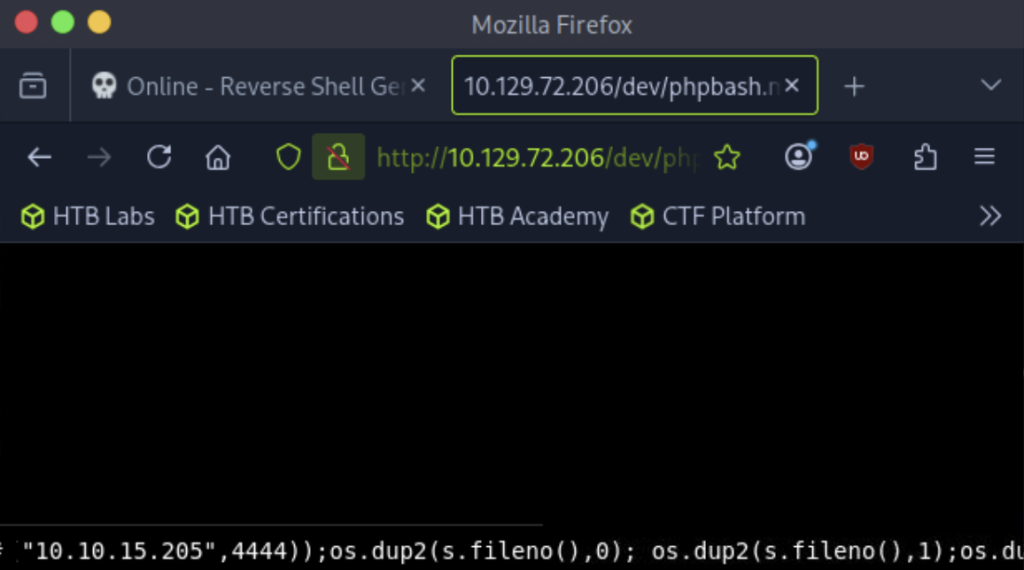Open uBlock Origin extension popup
Screen dimensions: 1024x570
click(861, 157)
